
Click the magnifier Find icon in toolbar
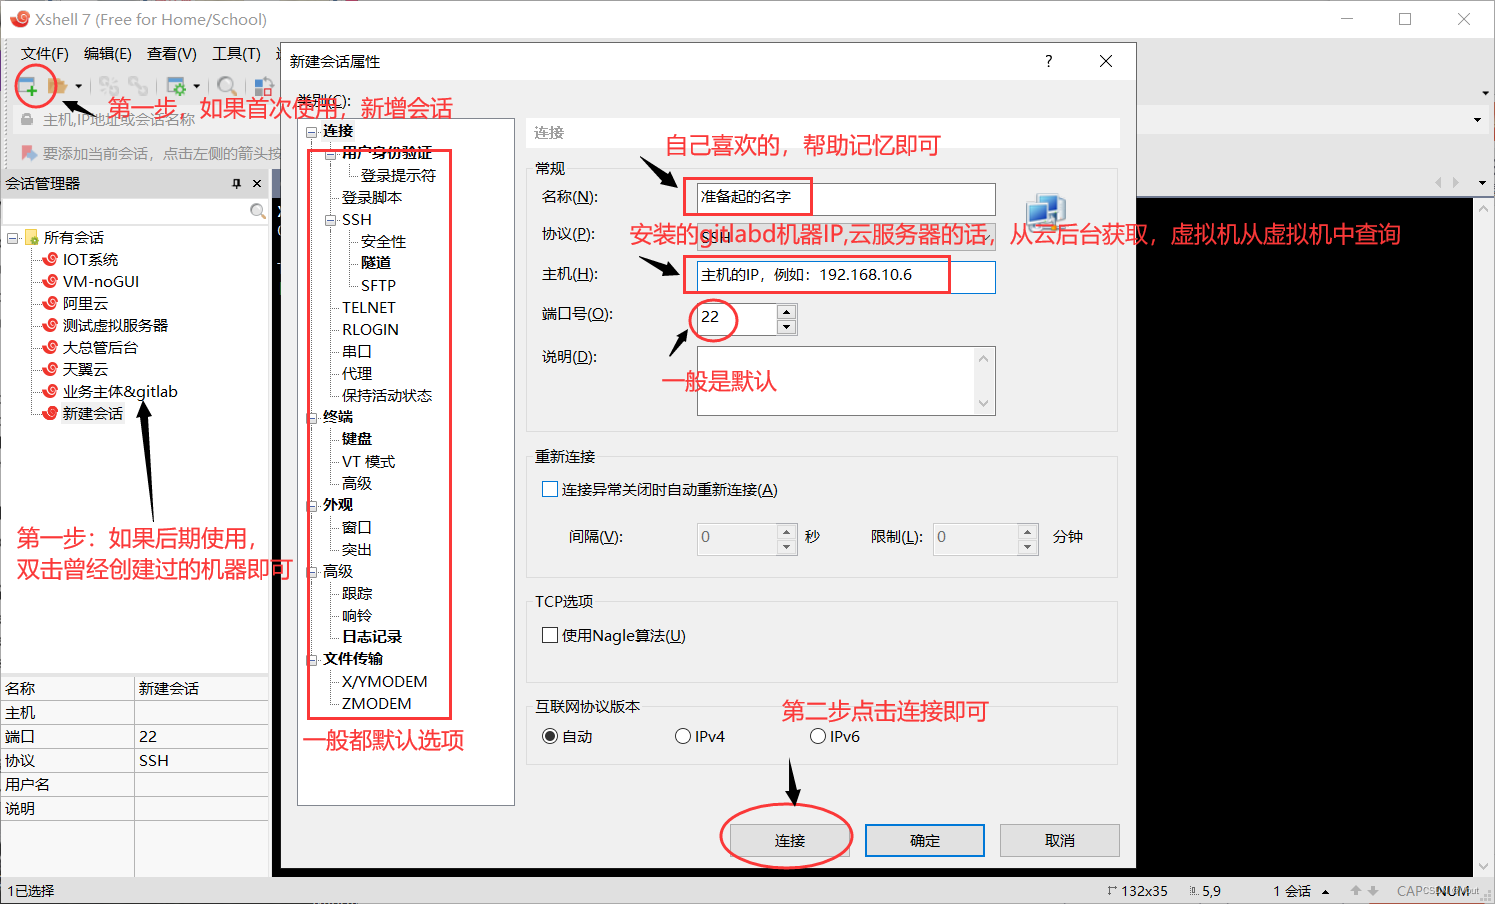pos(227,86)
